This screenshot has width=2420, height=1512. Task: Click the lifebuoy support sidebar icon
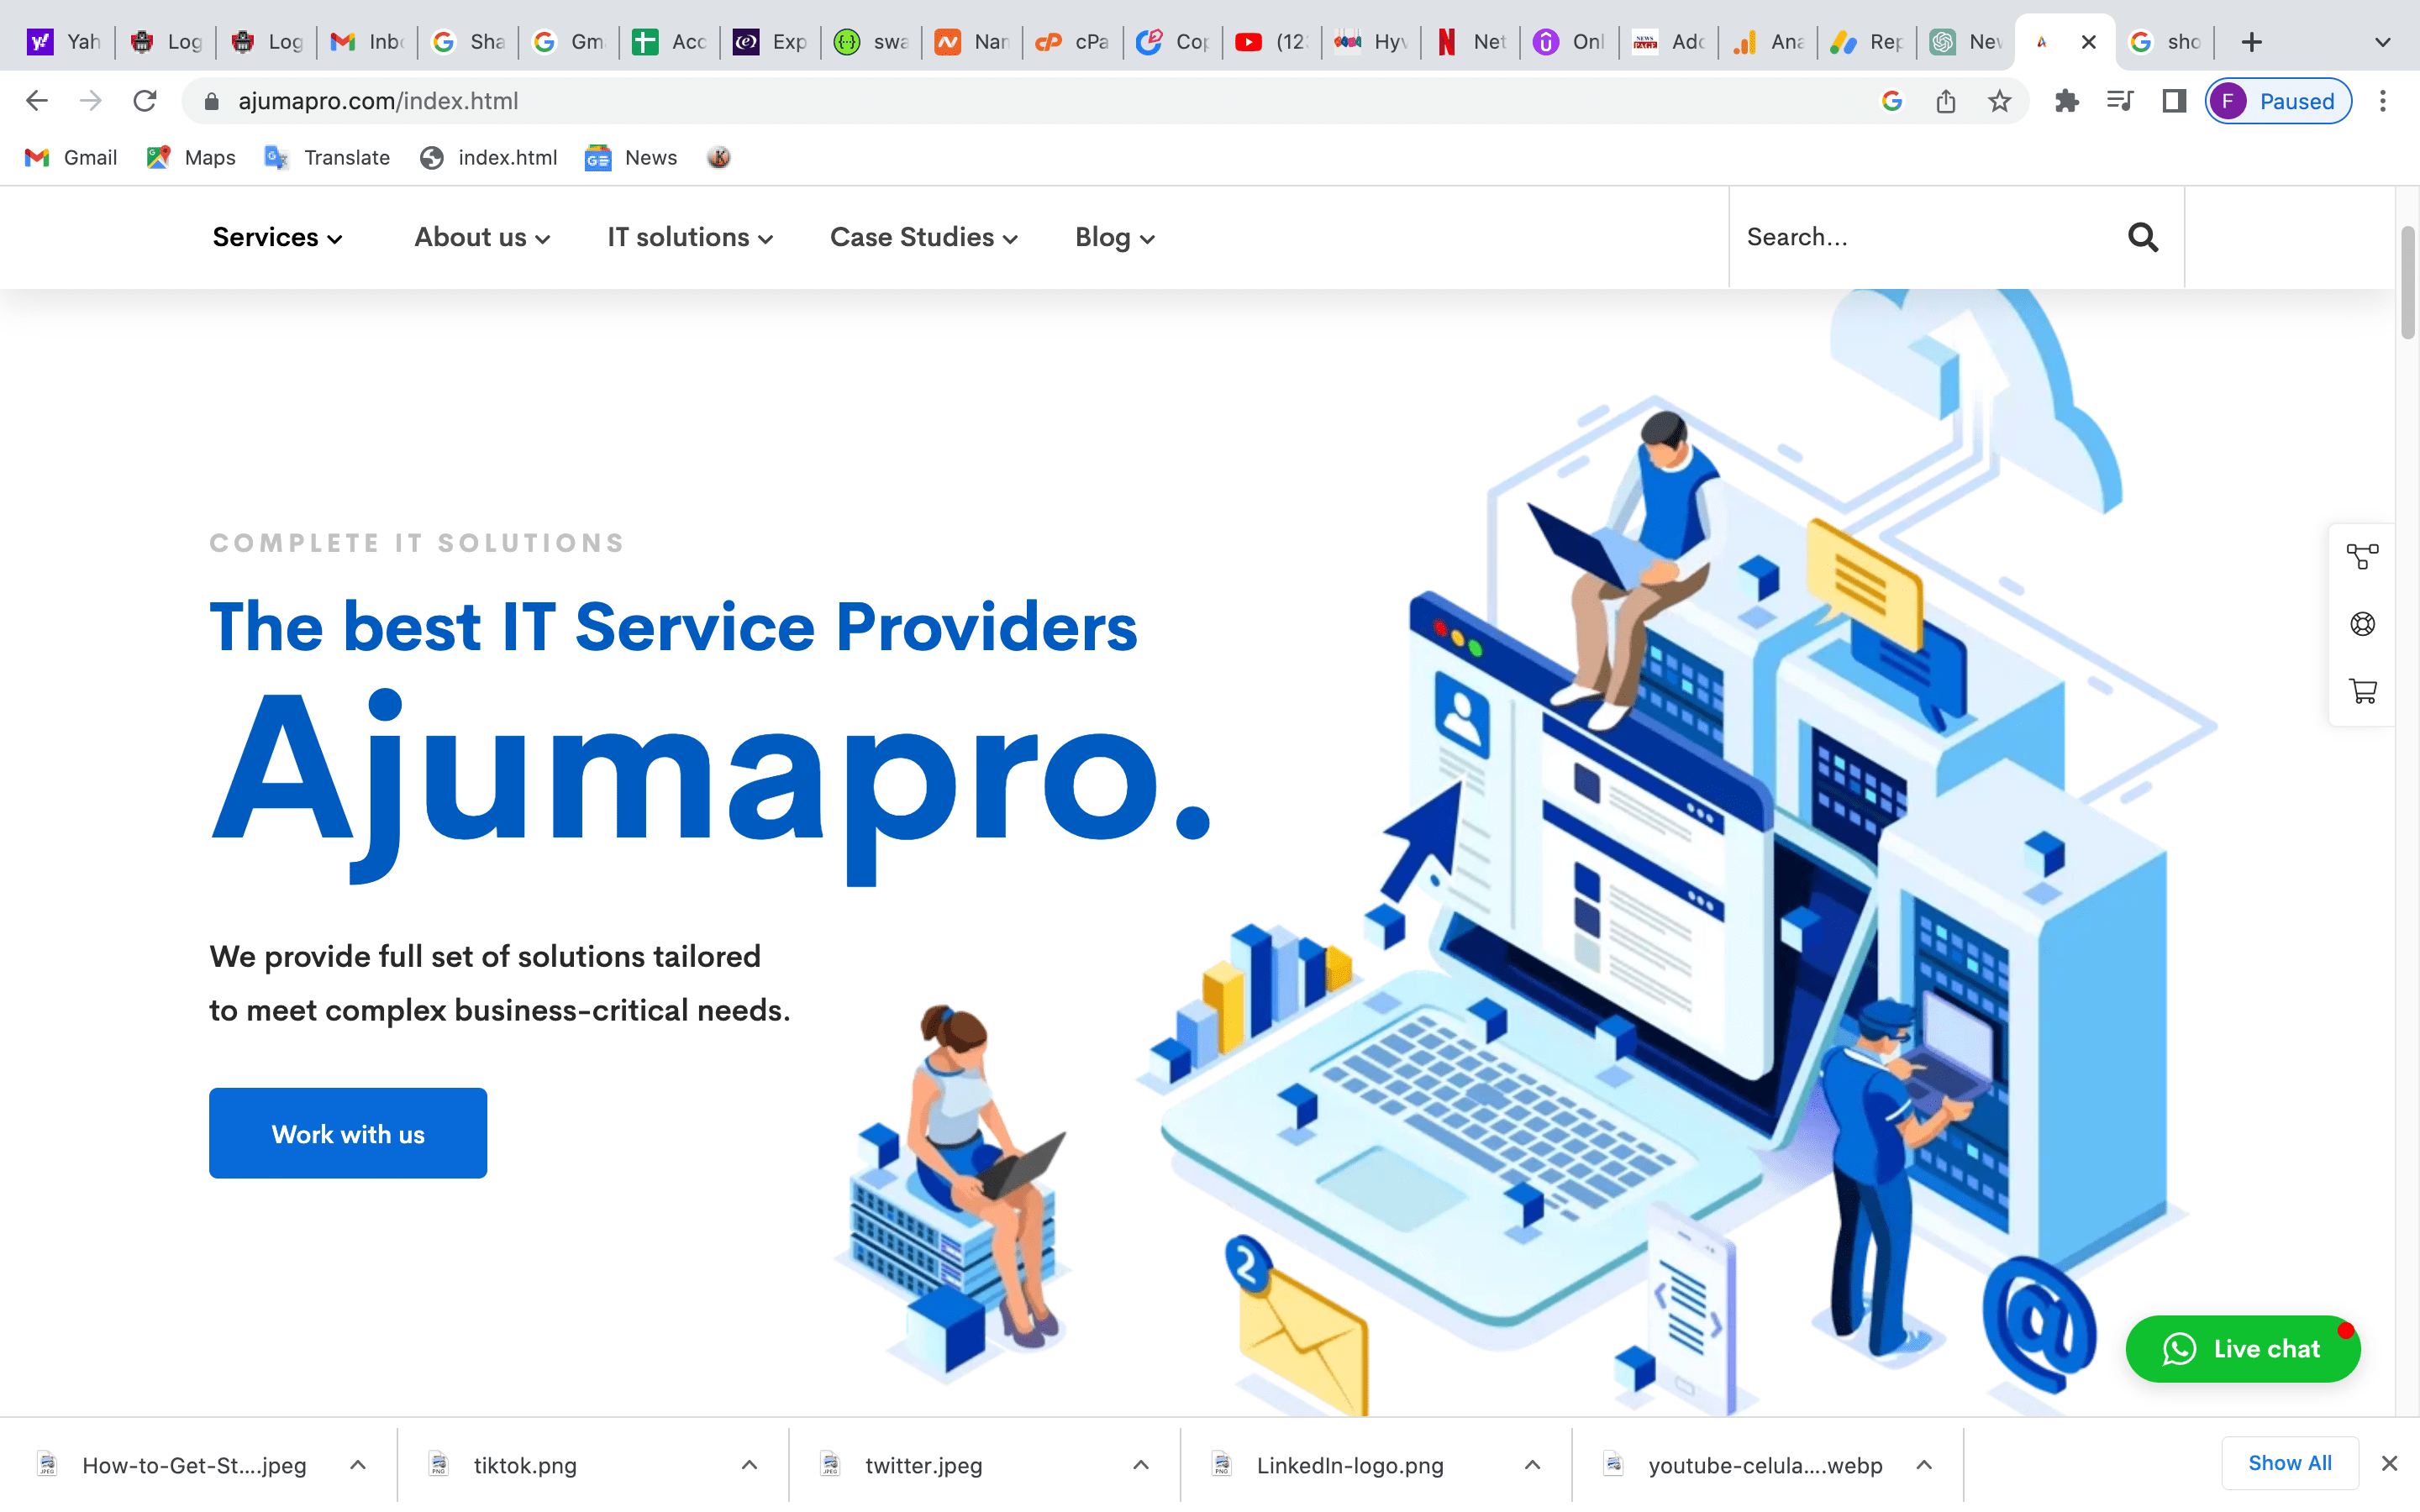point(2363,624)
